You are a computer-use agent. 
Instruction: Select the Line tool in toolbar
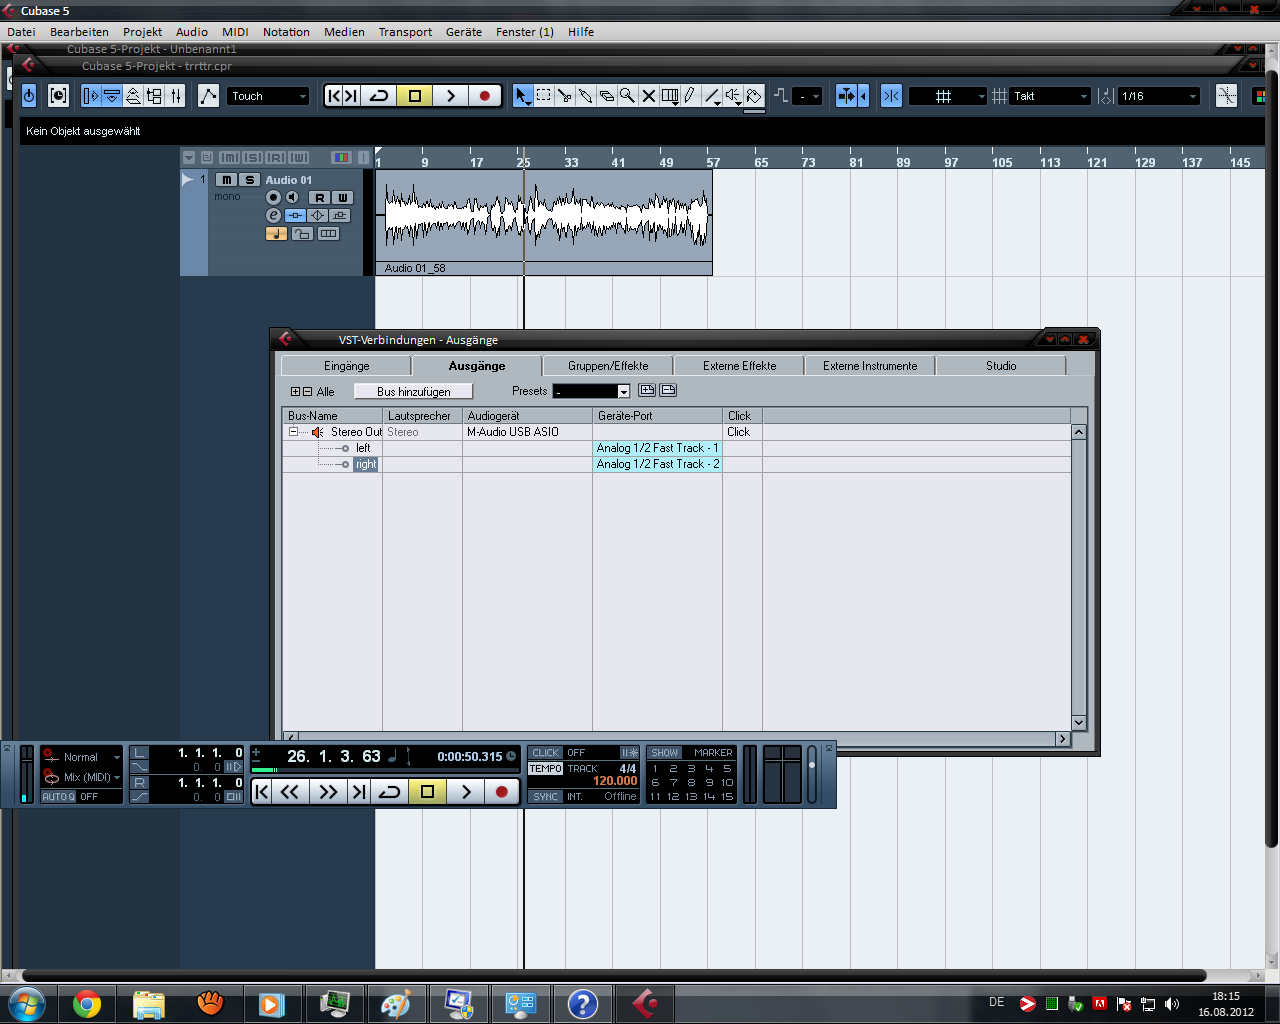(713, 95)
